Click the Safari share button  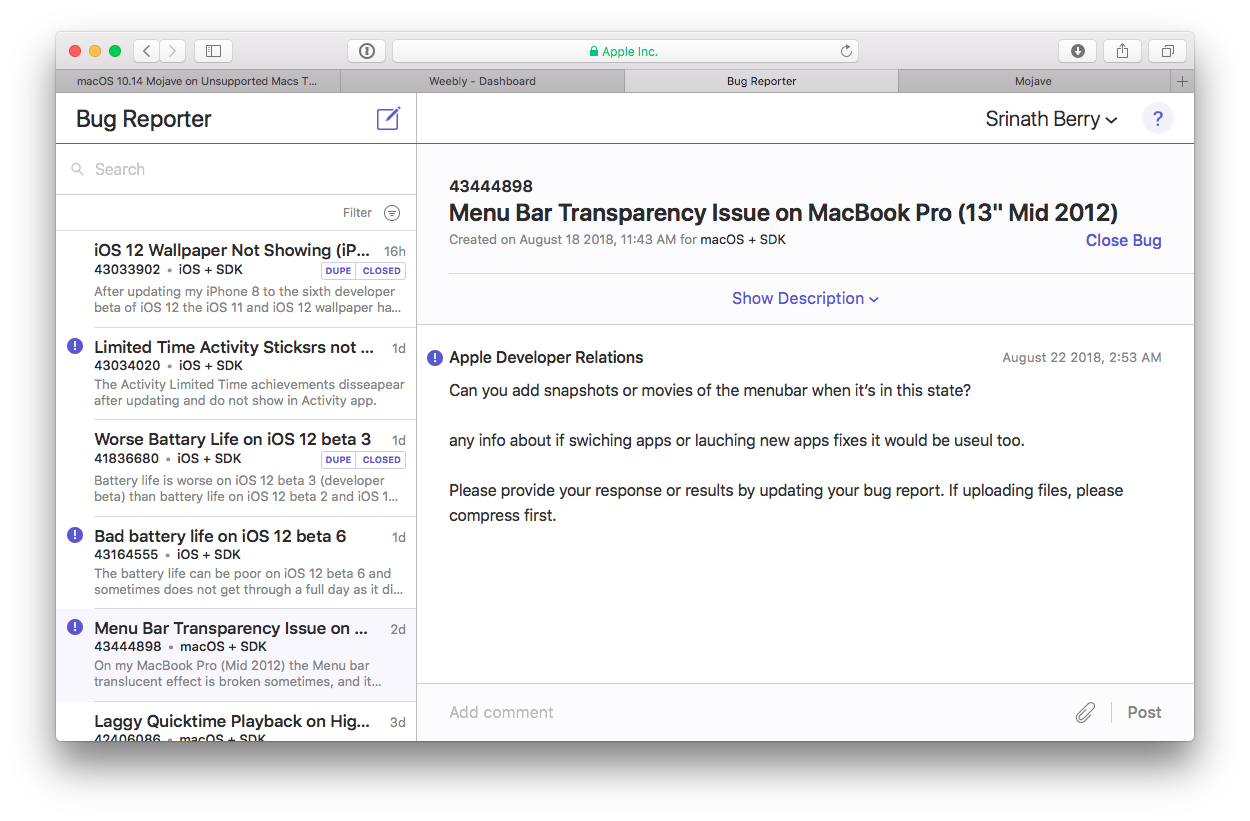point(1122,51)
